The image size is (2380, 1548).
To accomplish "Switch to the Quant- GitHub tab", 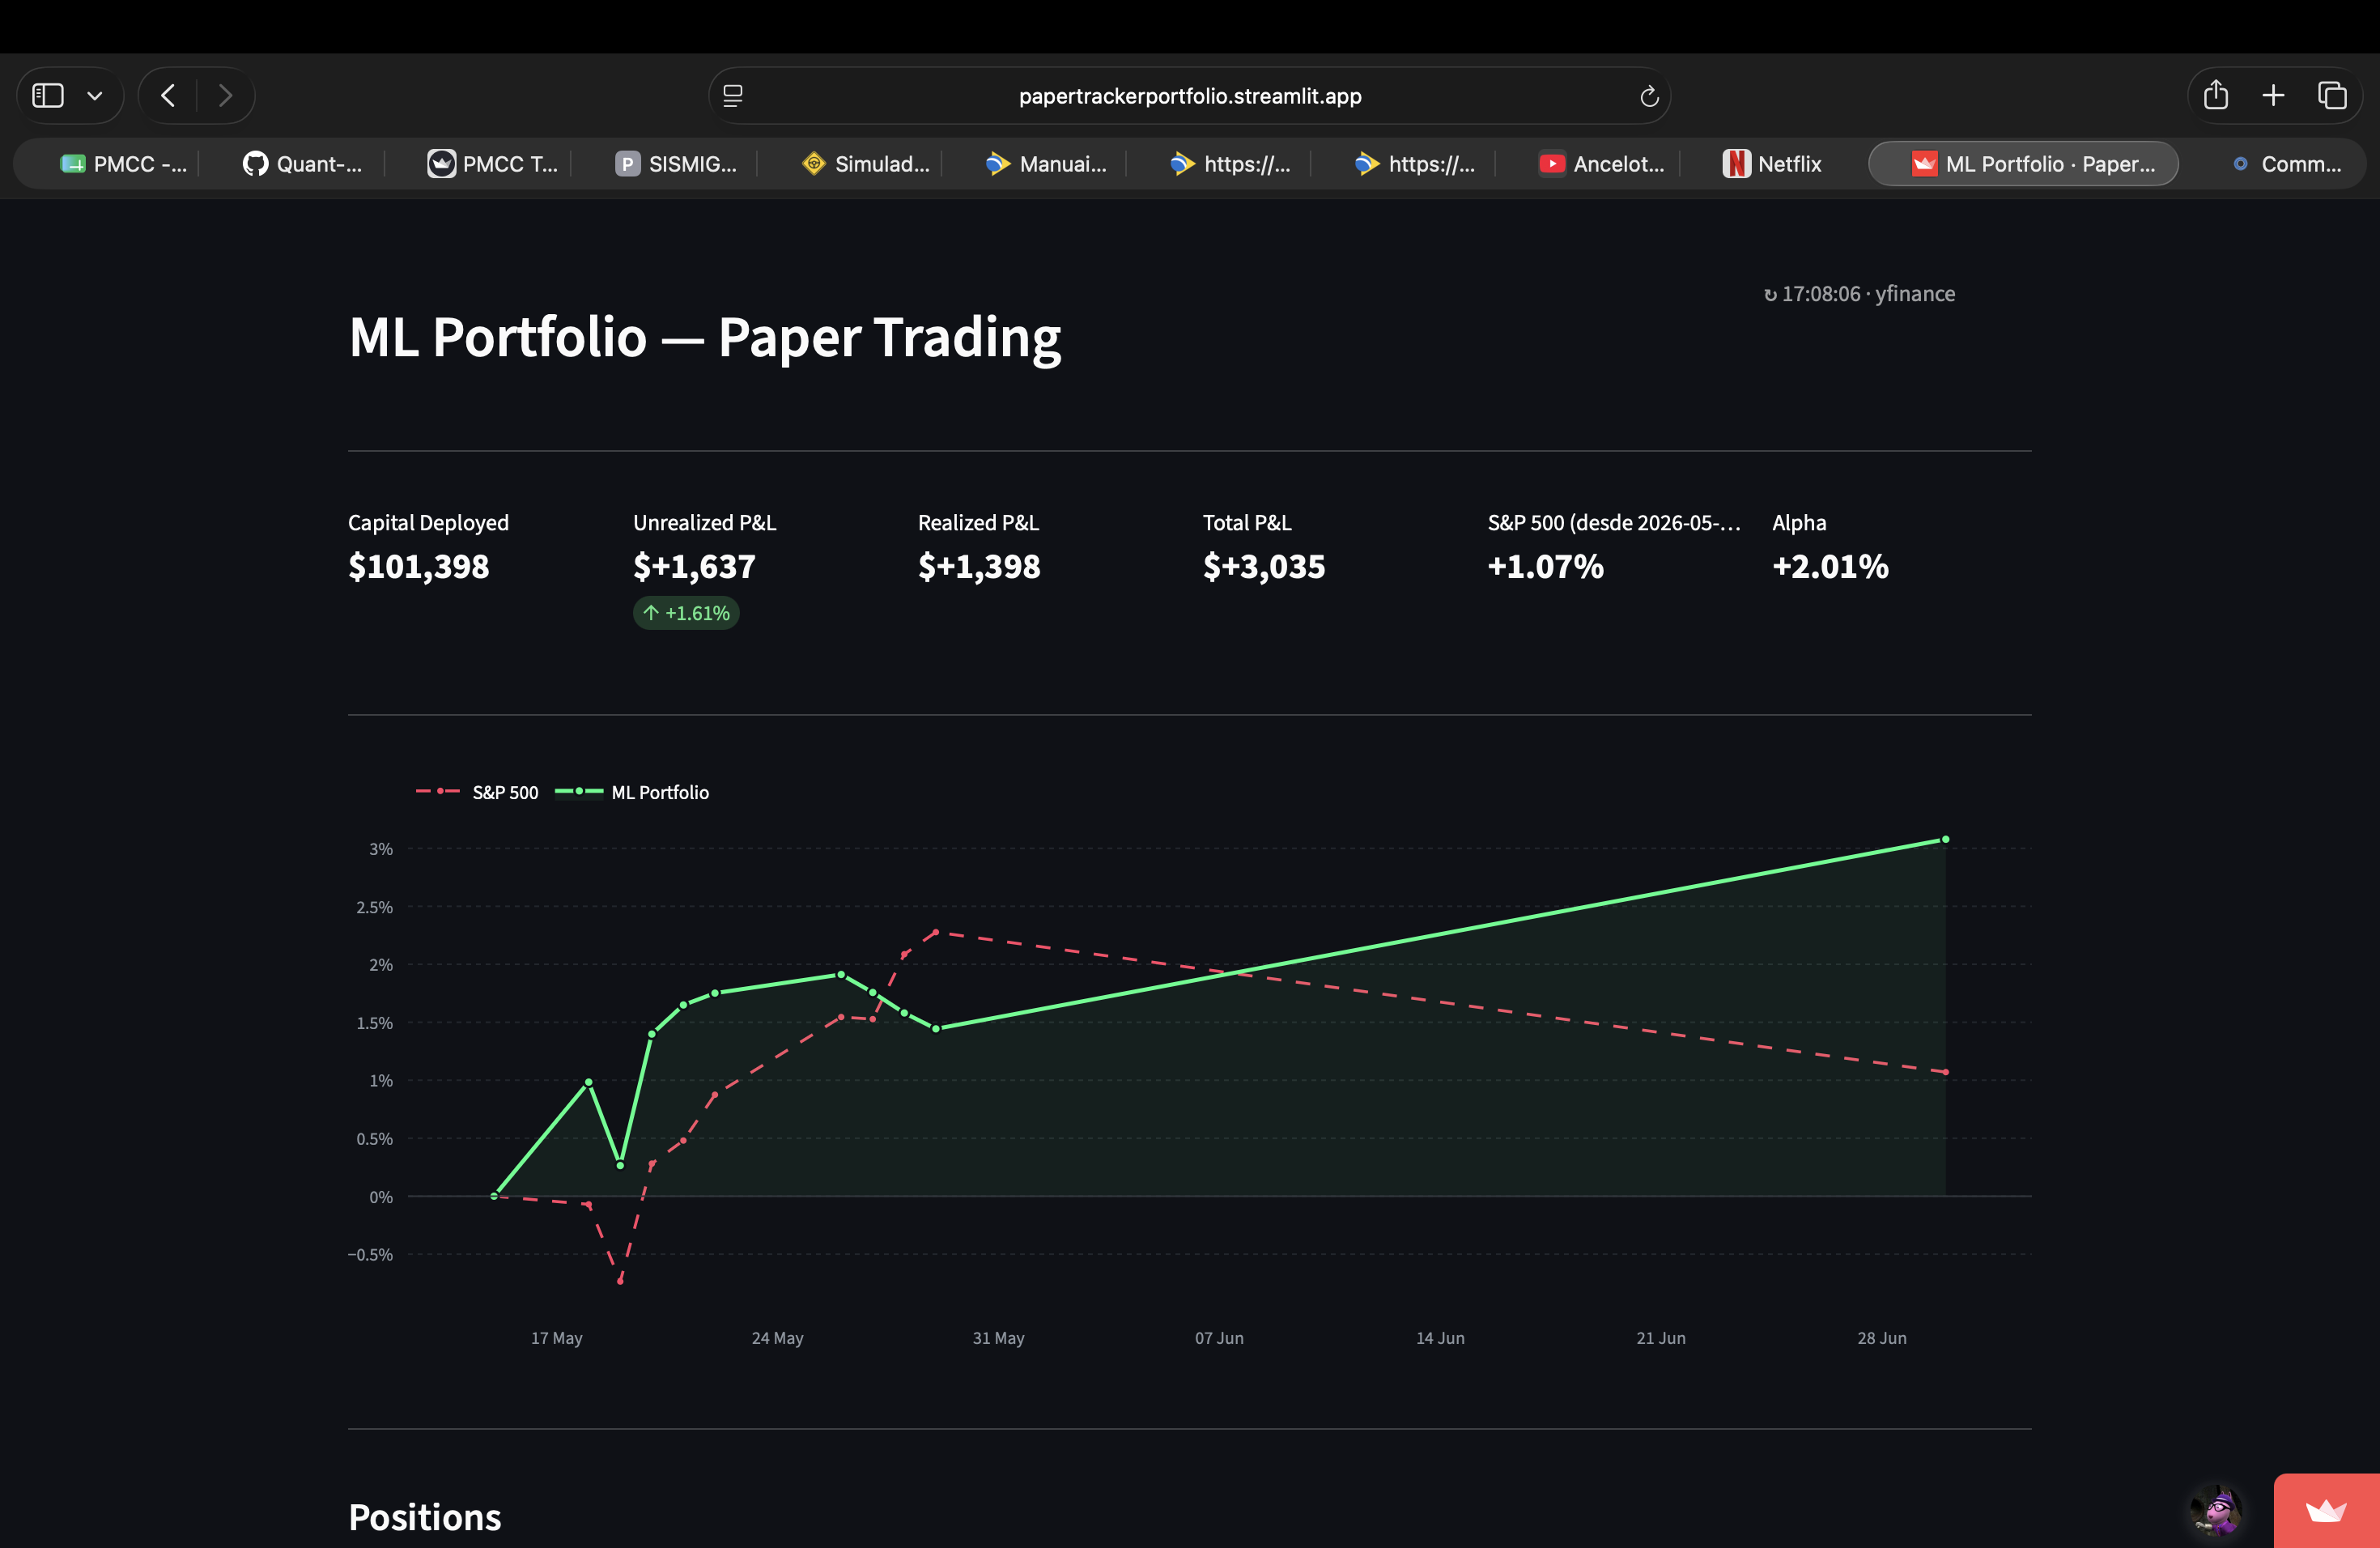I will (302, 164).
